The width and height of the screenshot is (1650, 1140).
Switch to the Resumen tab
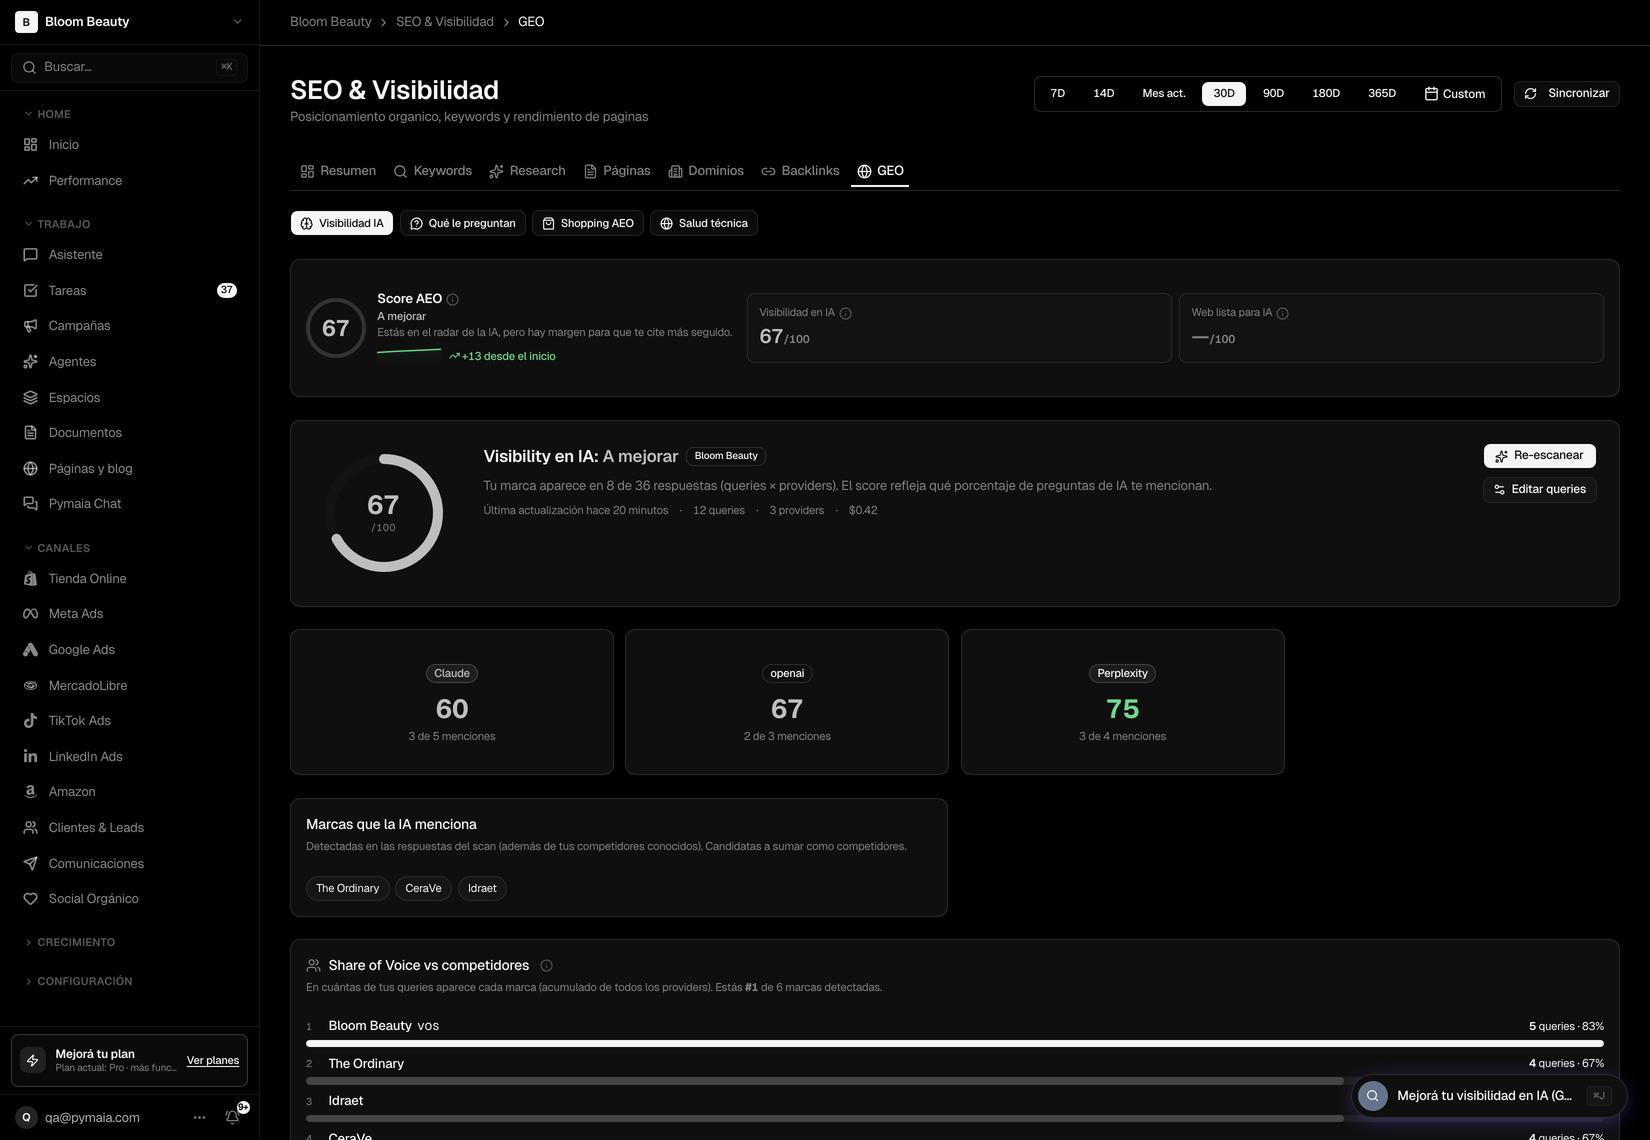(338, 171)
